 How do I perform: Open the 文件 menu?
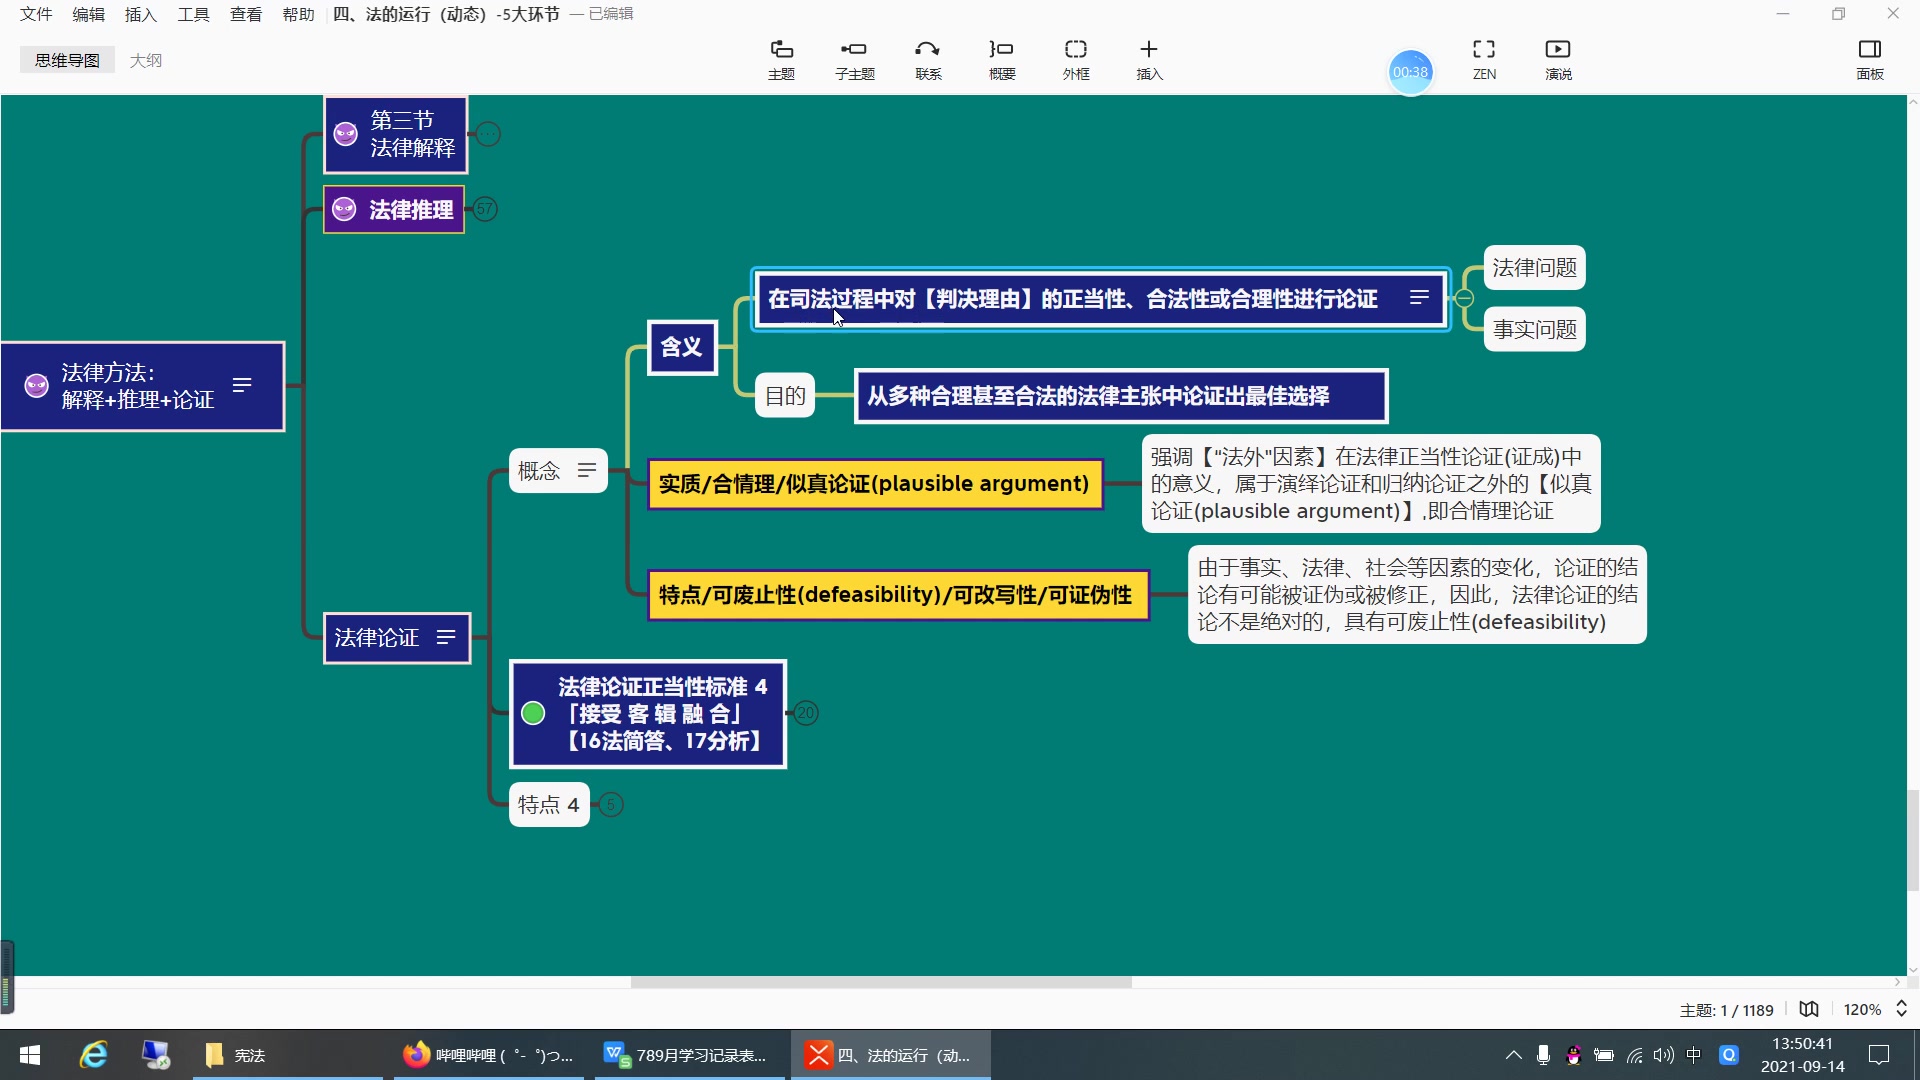click(x=36, y=14)
